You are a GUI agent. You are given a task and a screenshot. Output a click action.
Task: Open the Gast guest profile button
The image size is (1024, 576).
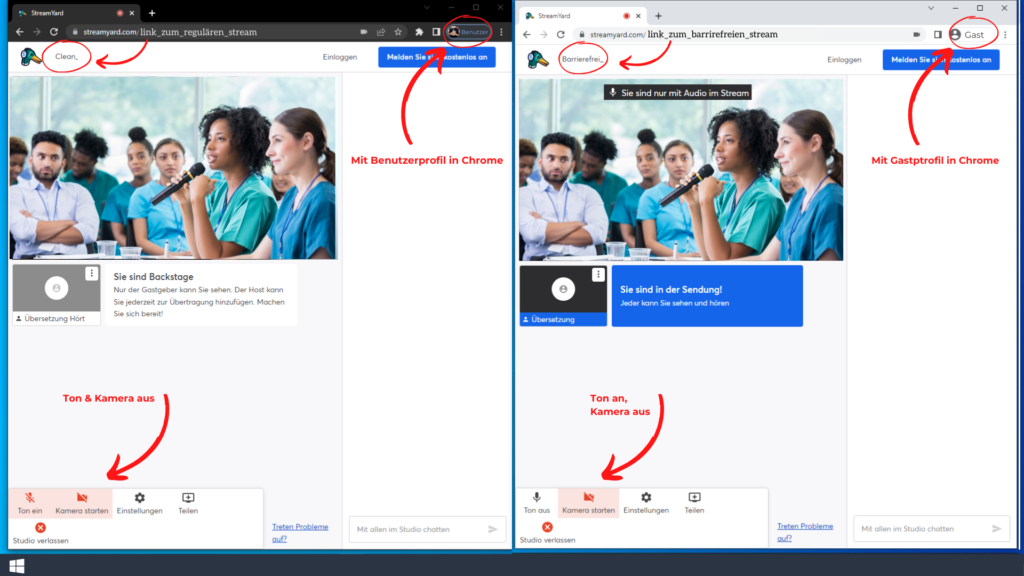967,34
